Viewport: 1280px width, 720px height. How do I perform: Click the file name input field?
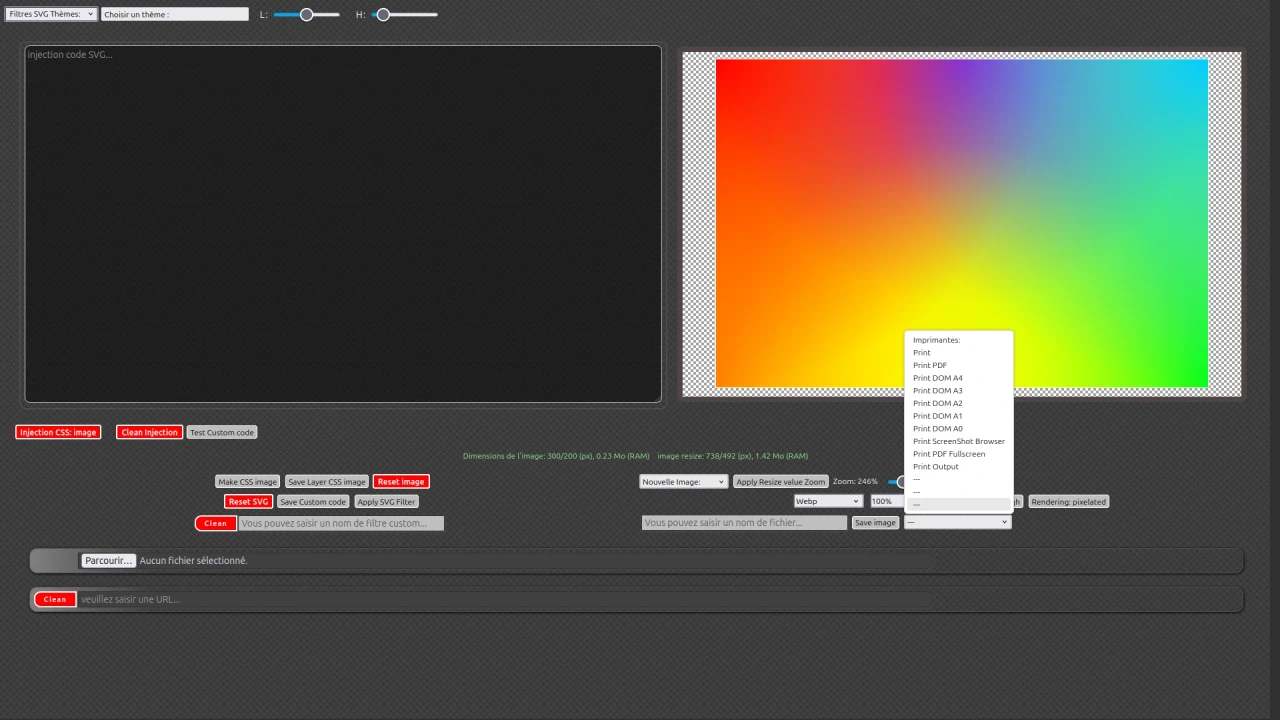pyautogui.click(x=743, y=522)
